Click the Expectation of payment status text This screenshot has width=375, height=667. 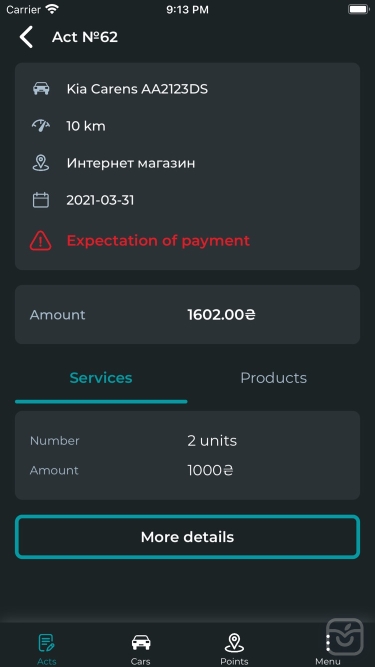158,241
